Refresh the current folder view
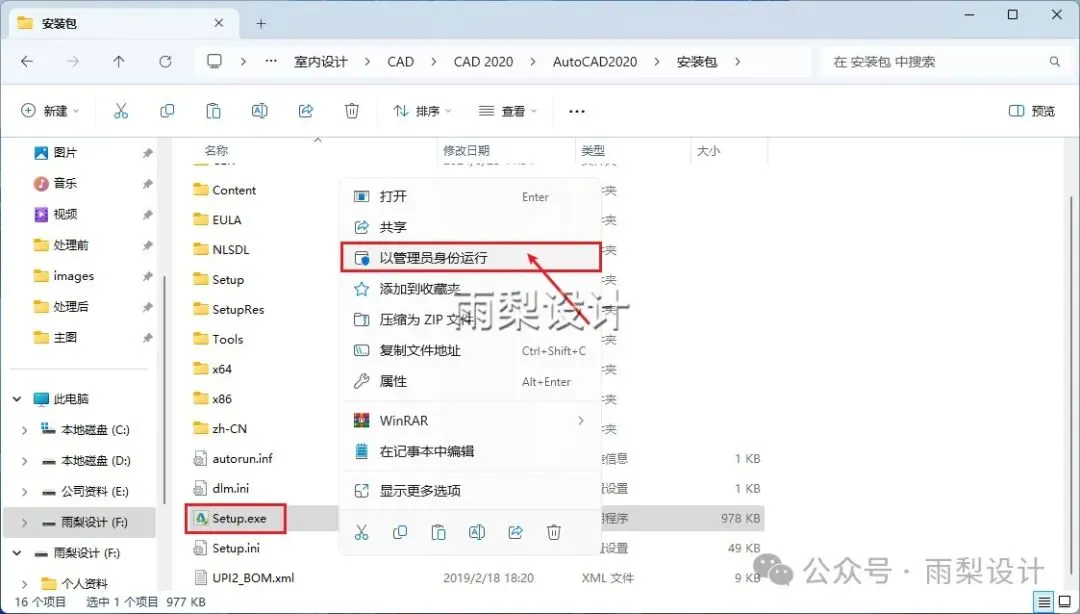1080x614 pixels. point(165,61)
